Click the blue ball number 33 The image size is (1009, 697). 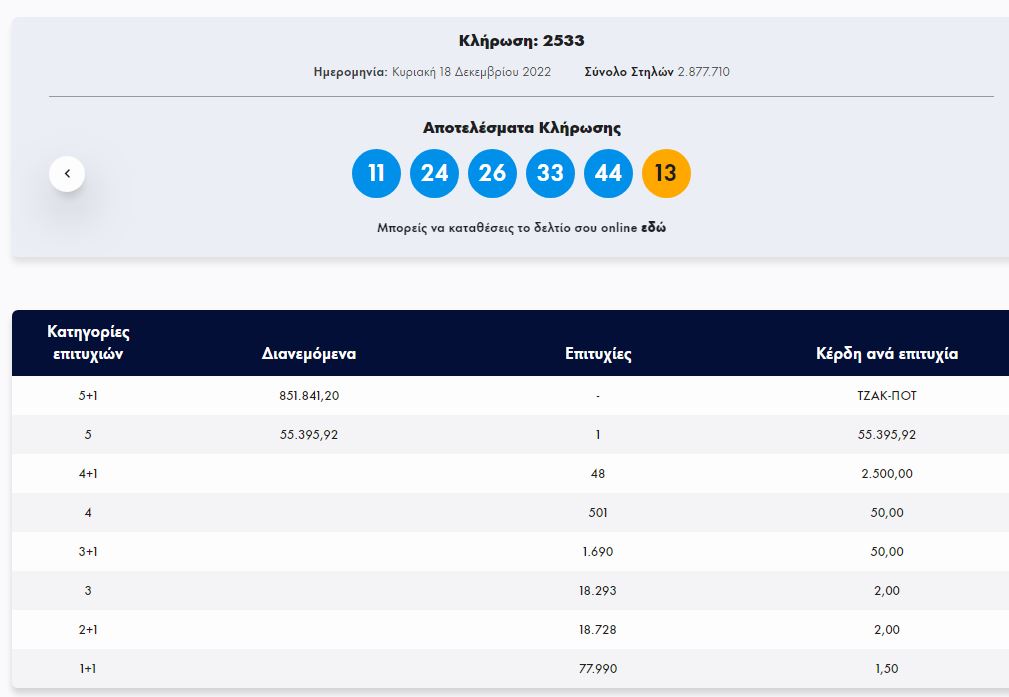pyautogui.click(x=550, y=174)
